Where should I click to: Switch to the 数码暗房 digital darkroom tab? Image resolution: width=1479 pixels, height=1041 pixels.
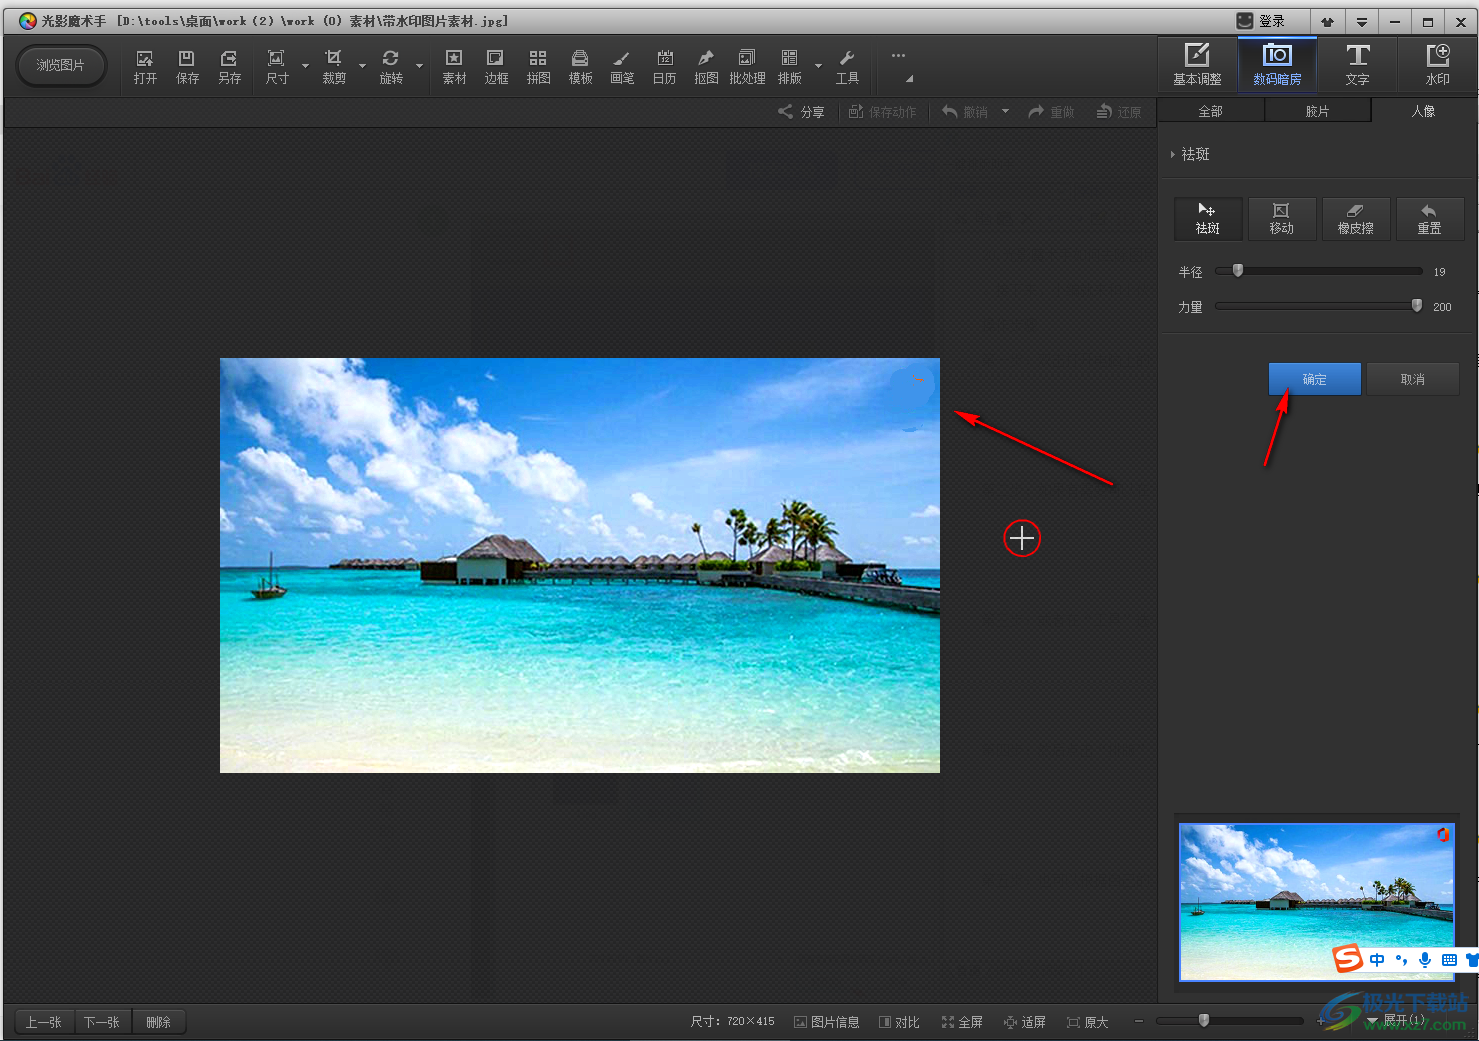1277,65
